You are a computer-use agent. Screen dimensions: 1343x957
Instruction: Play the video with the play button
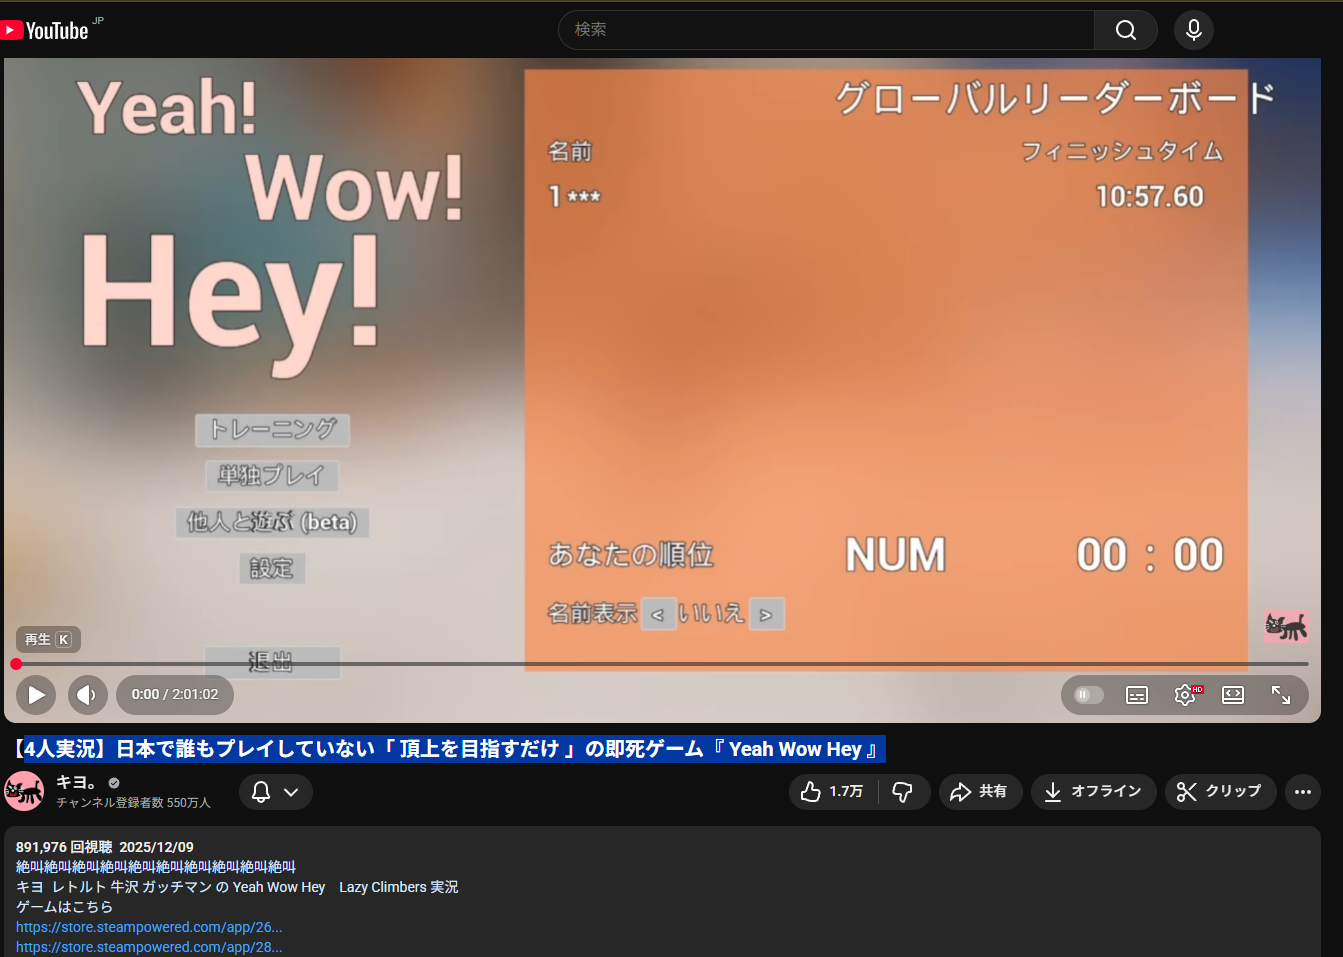(36, 695)
